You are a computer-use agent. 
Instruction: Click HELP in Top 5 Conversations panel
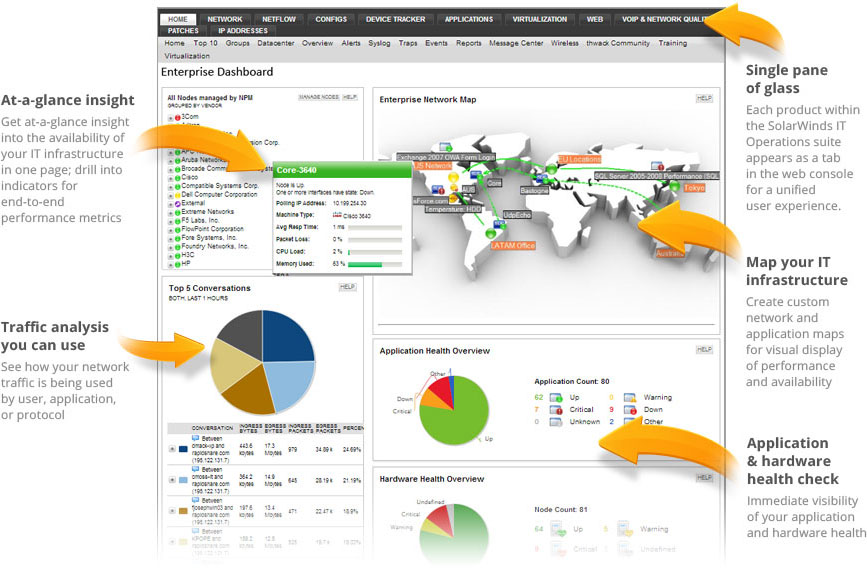point(347,287)
